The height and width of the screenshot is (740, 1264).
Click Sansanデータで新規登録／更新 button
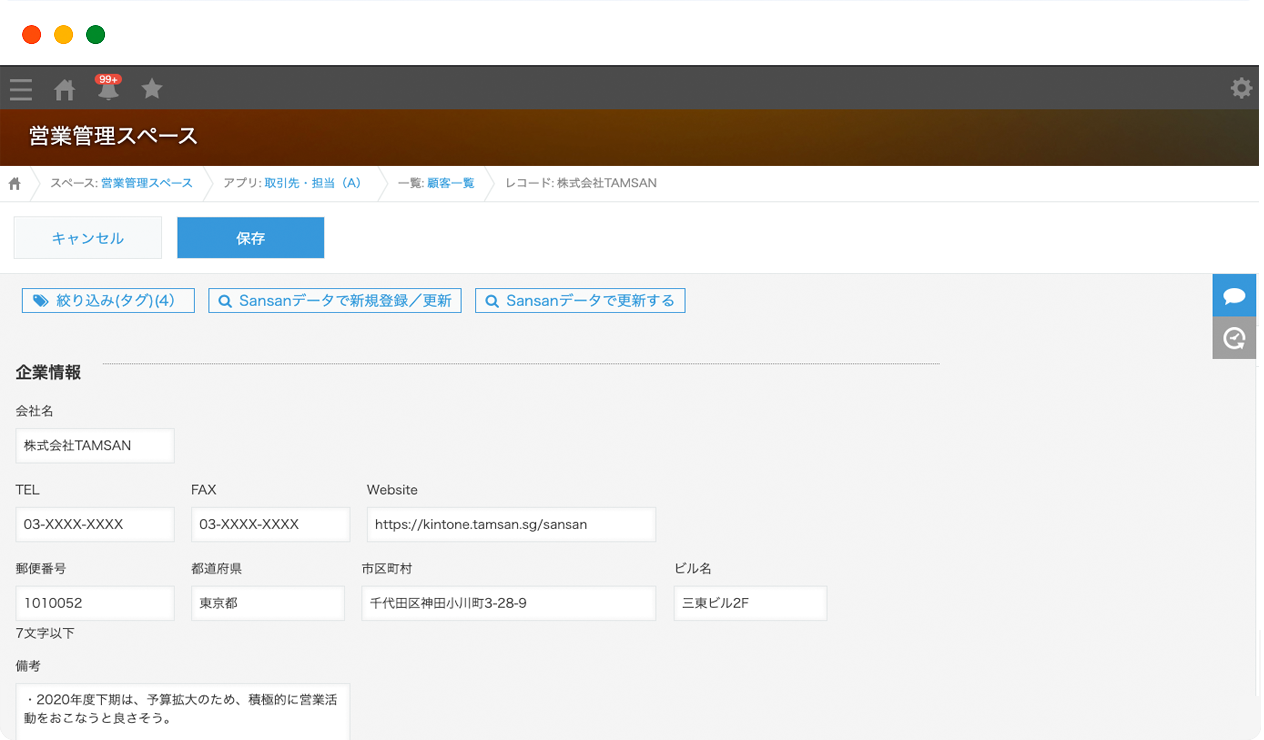(335, 300)
